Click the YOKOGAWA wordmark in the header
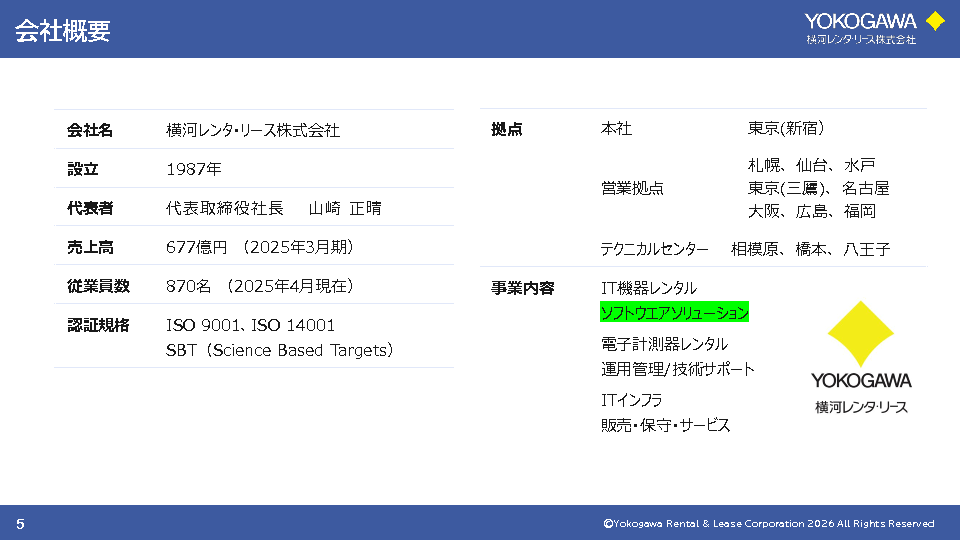The image size is (960, 540). [x=860, y=21]
